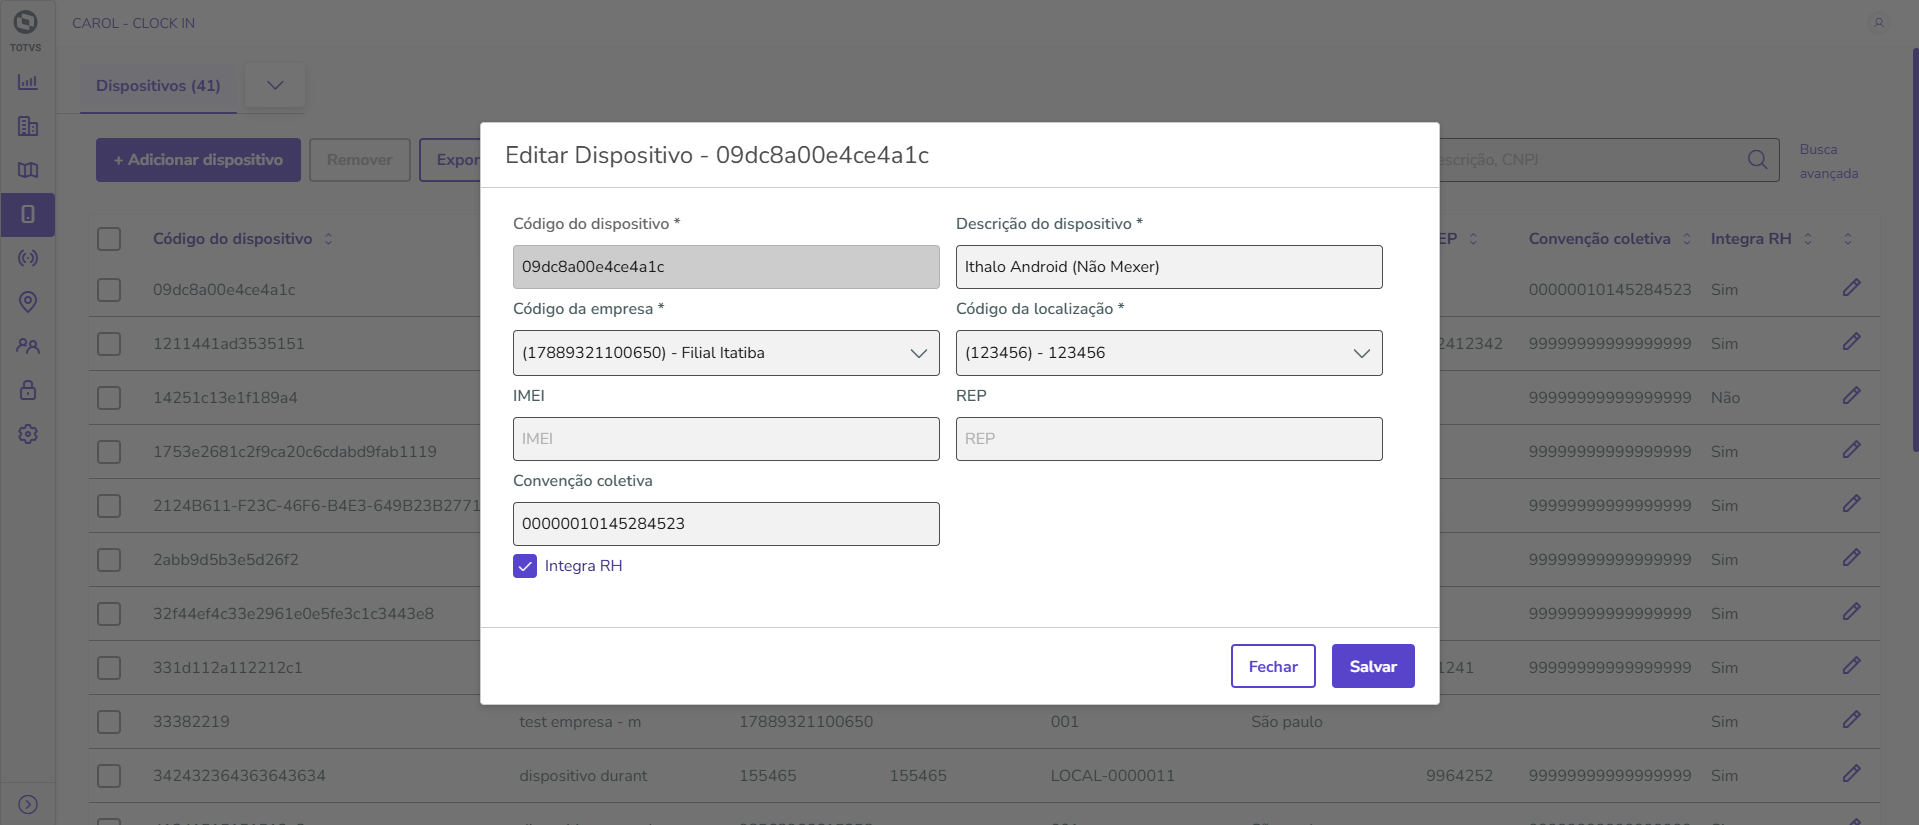Select checkbox for device 1211441ad3535151
1919x825 pixels.
point(109,344)
